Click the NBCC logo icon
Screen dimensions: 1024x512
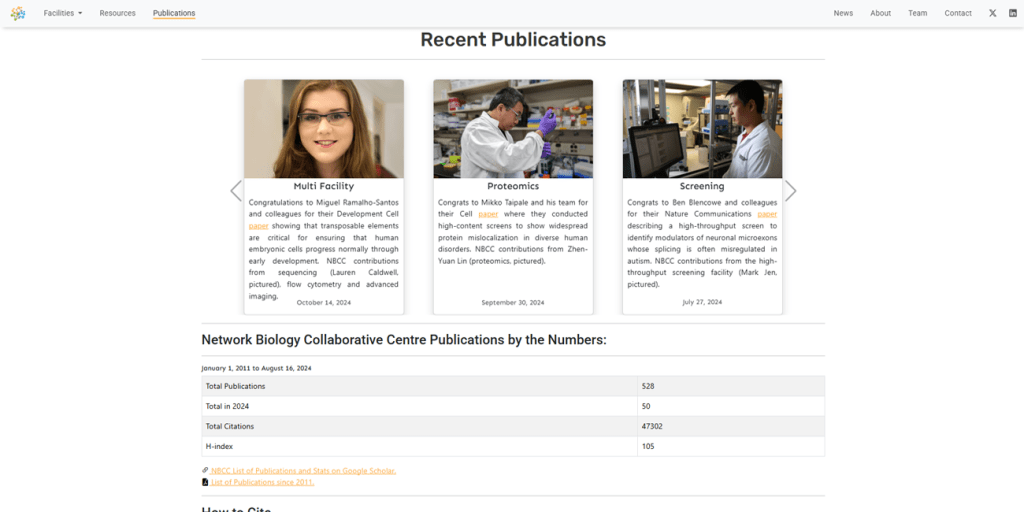tap(18, 13)
